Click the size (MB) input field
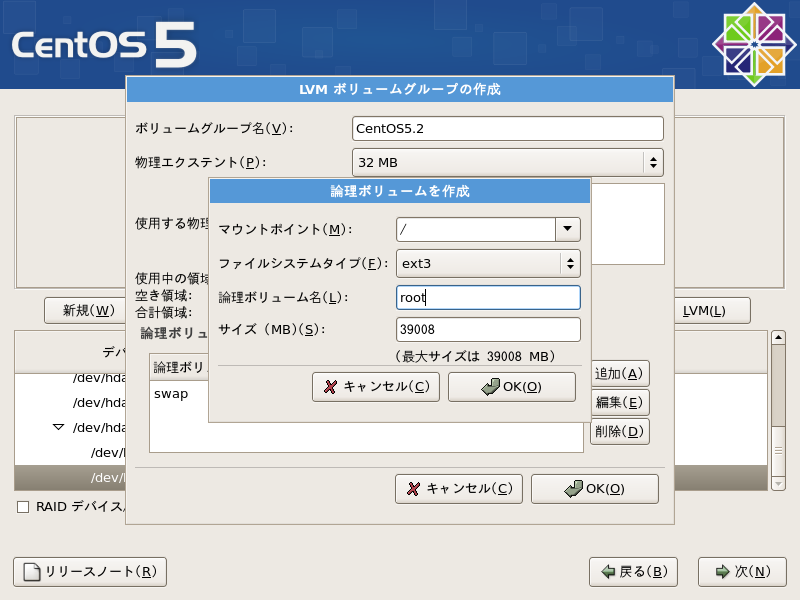 pos(488,330)
